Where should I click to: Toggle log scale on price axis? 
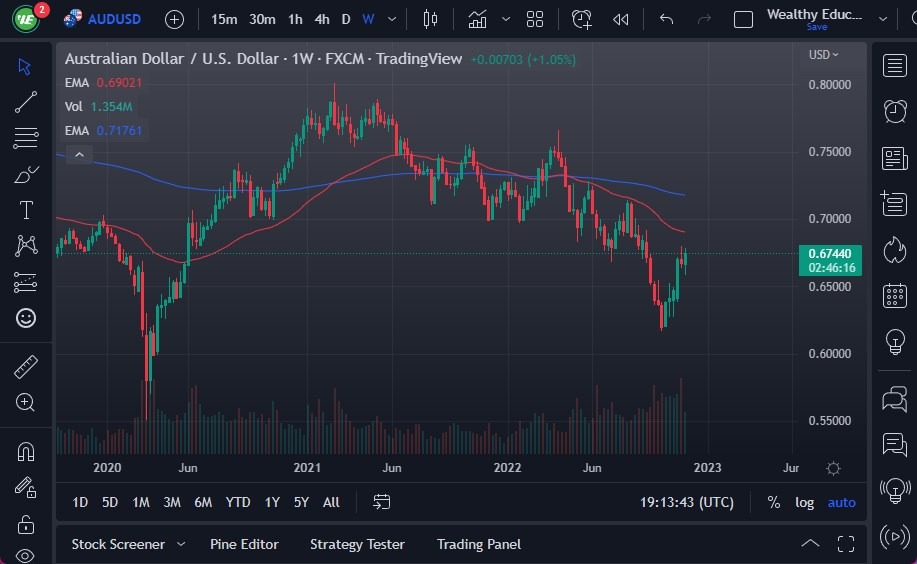click(x=804, y=502)
